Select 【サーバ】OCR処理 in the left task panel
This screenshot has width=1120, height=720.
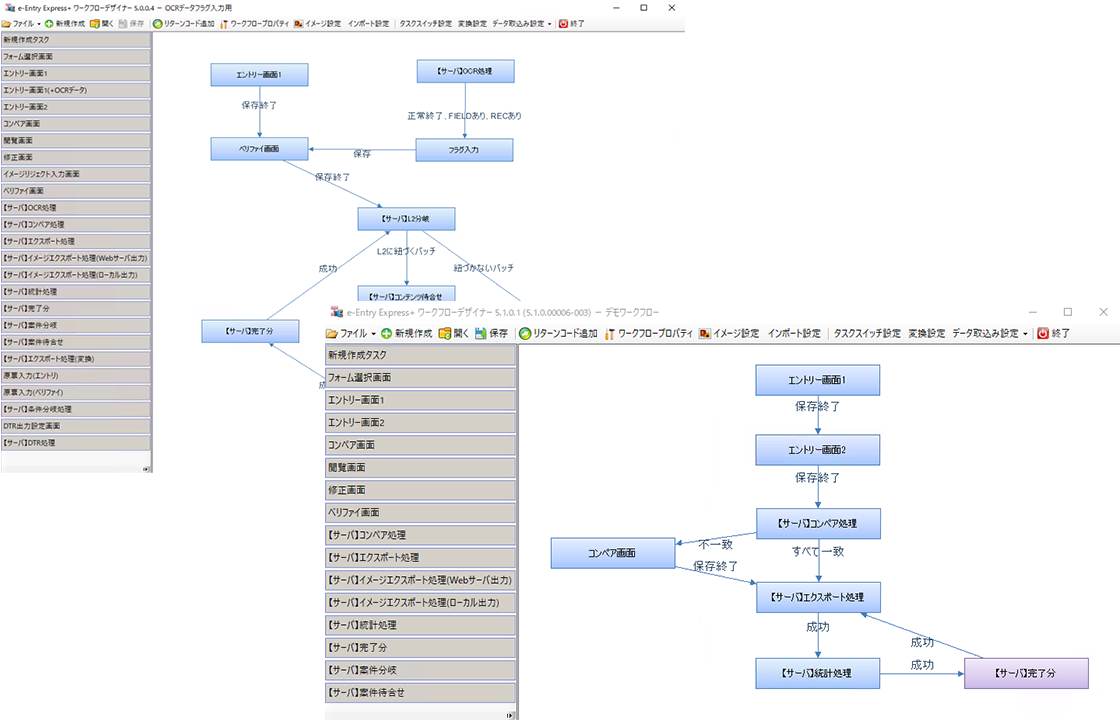click(x=75, y=209)
